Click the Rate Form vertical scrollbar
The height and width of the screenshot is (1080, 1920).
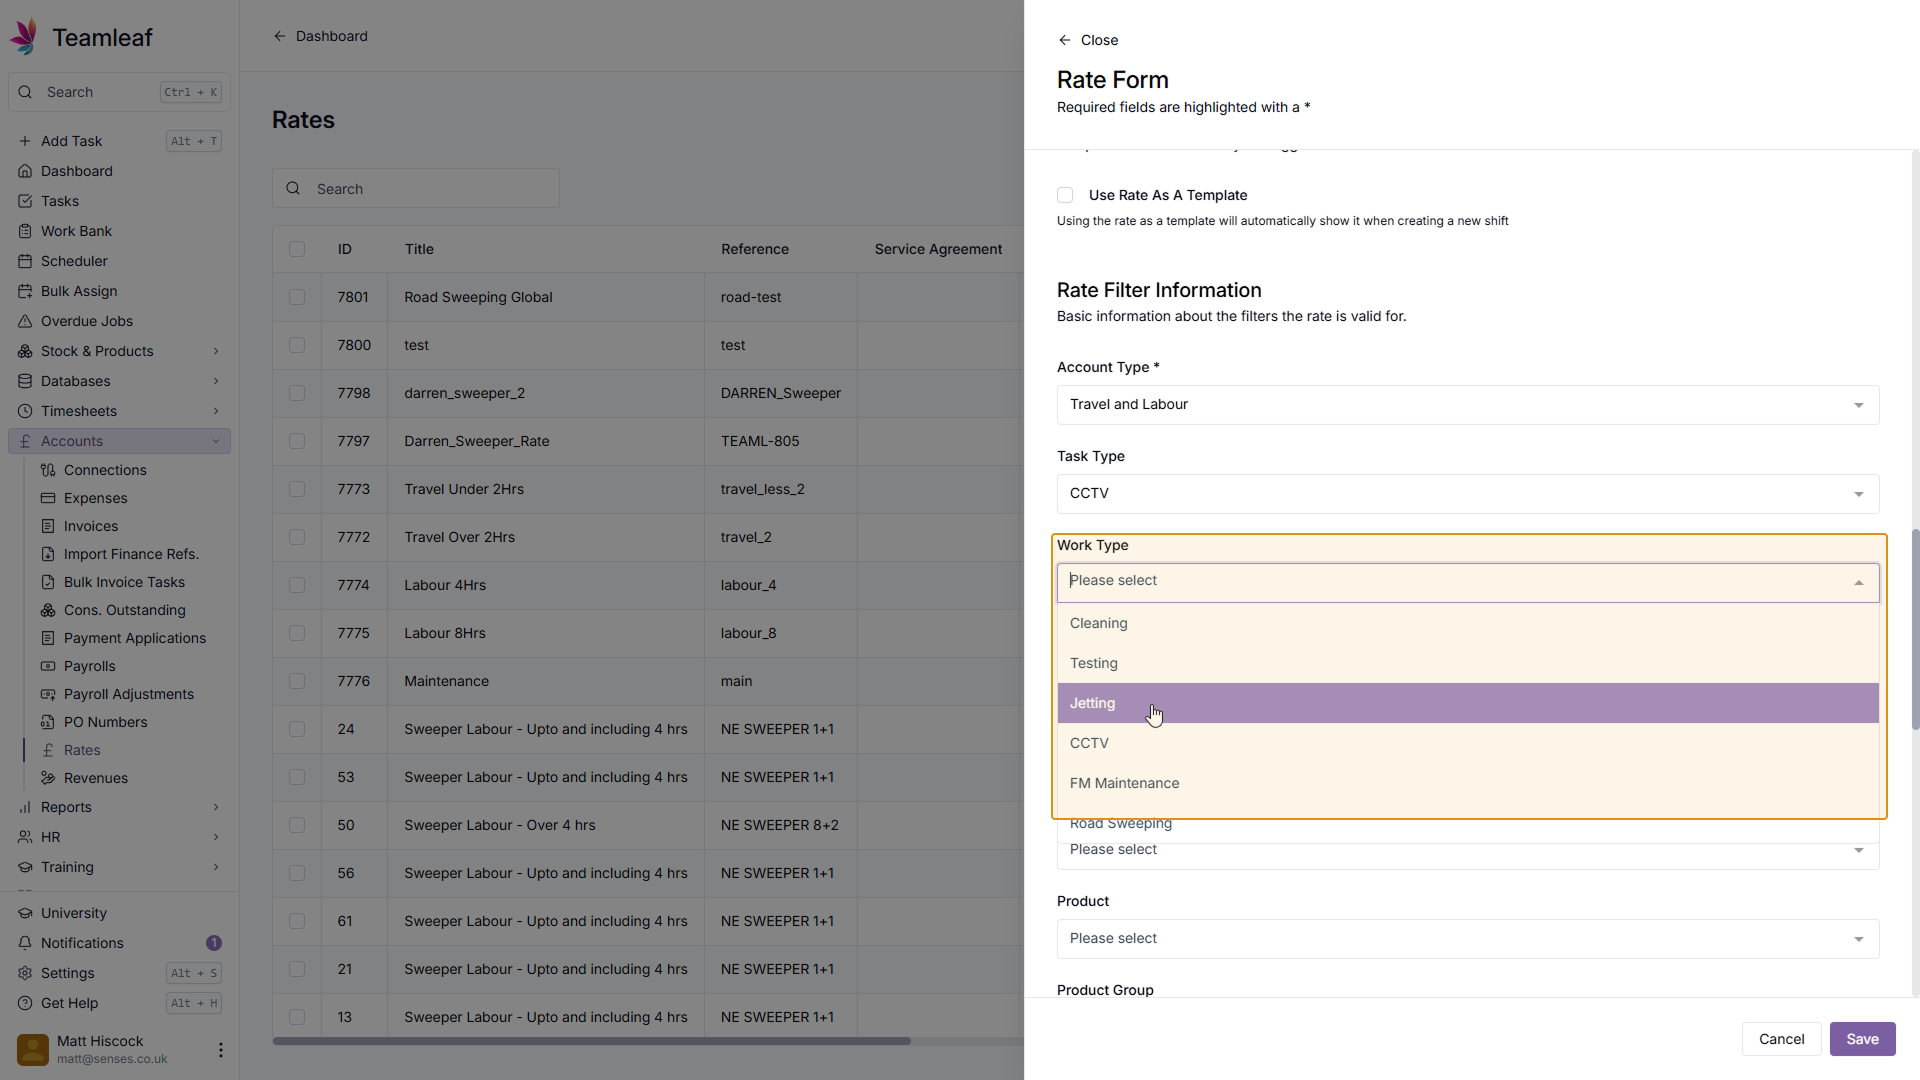pyautogui.click(x=1914, y=630)
